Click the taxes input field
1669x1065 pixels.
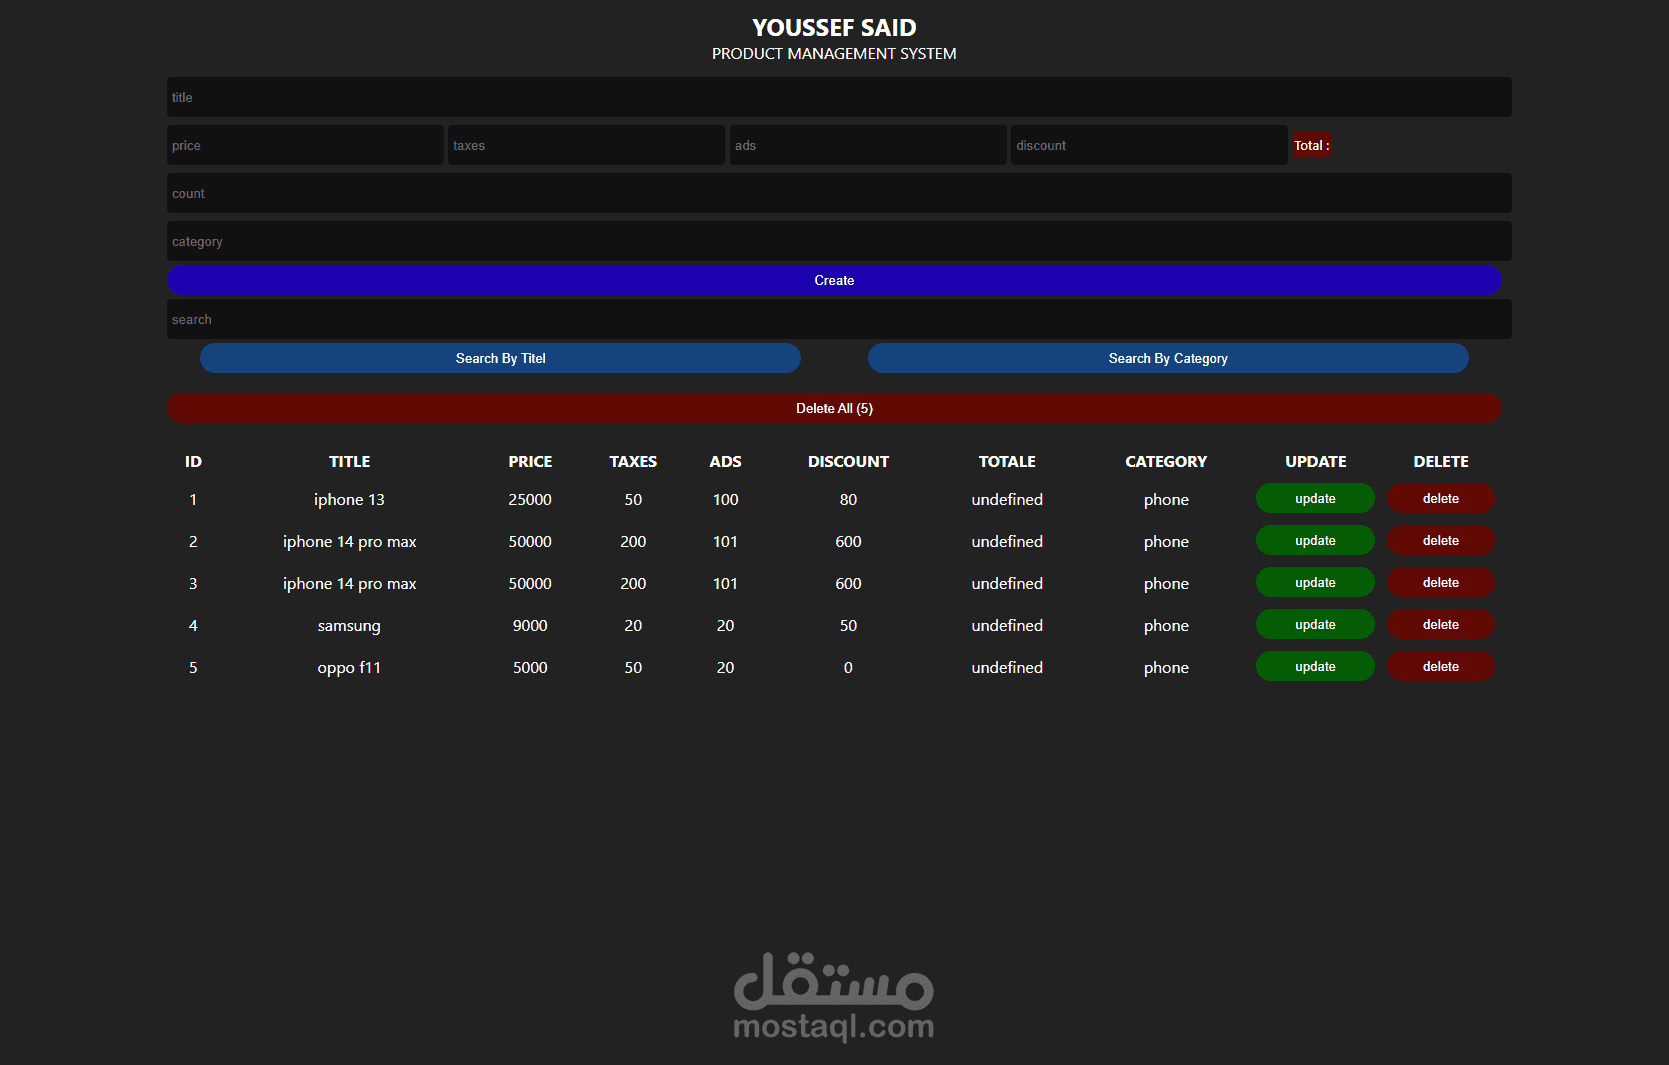(x=586, y=145)
